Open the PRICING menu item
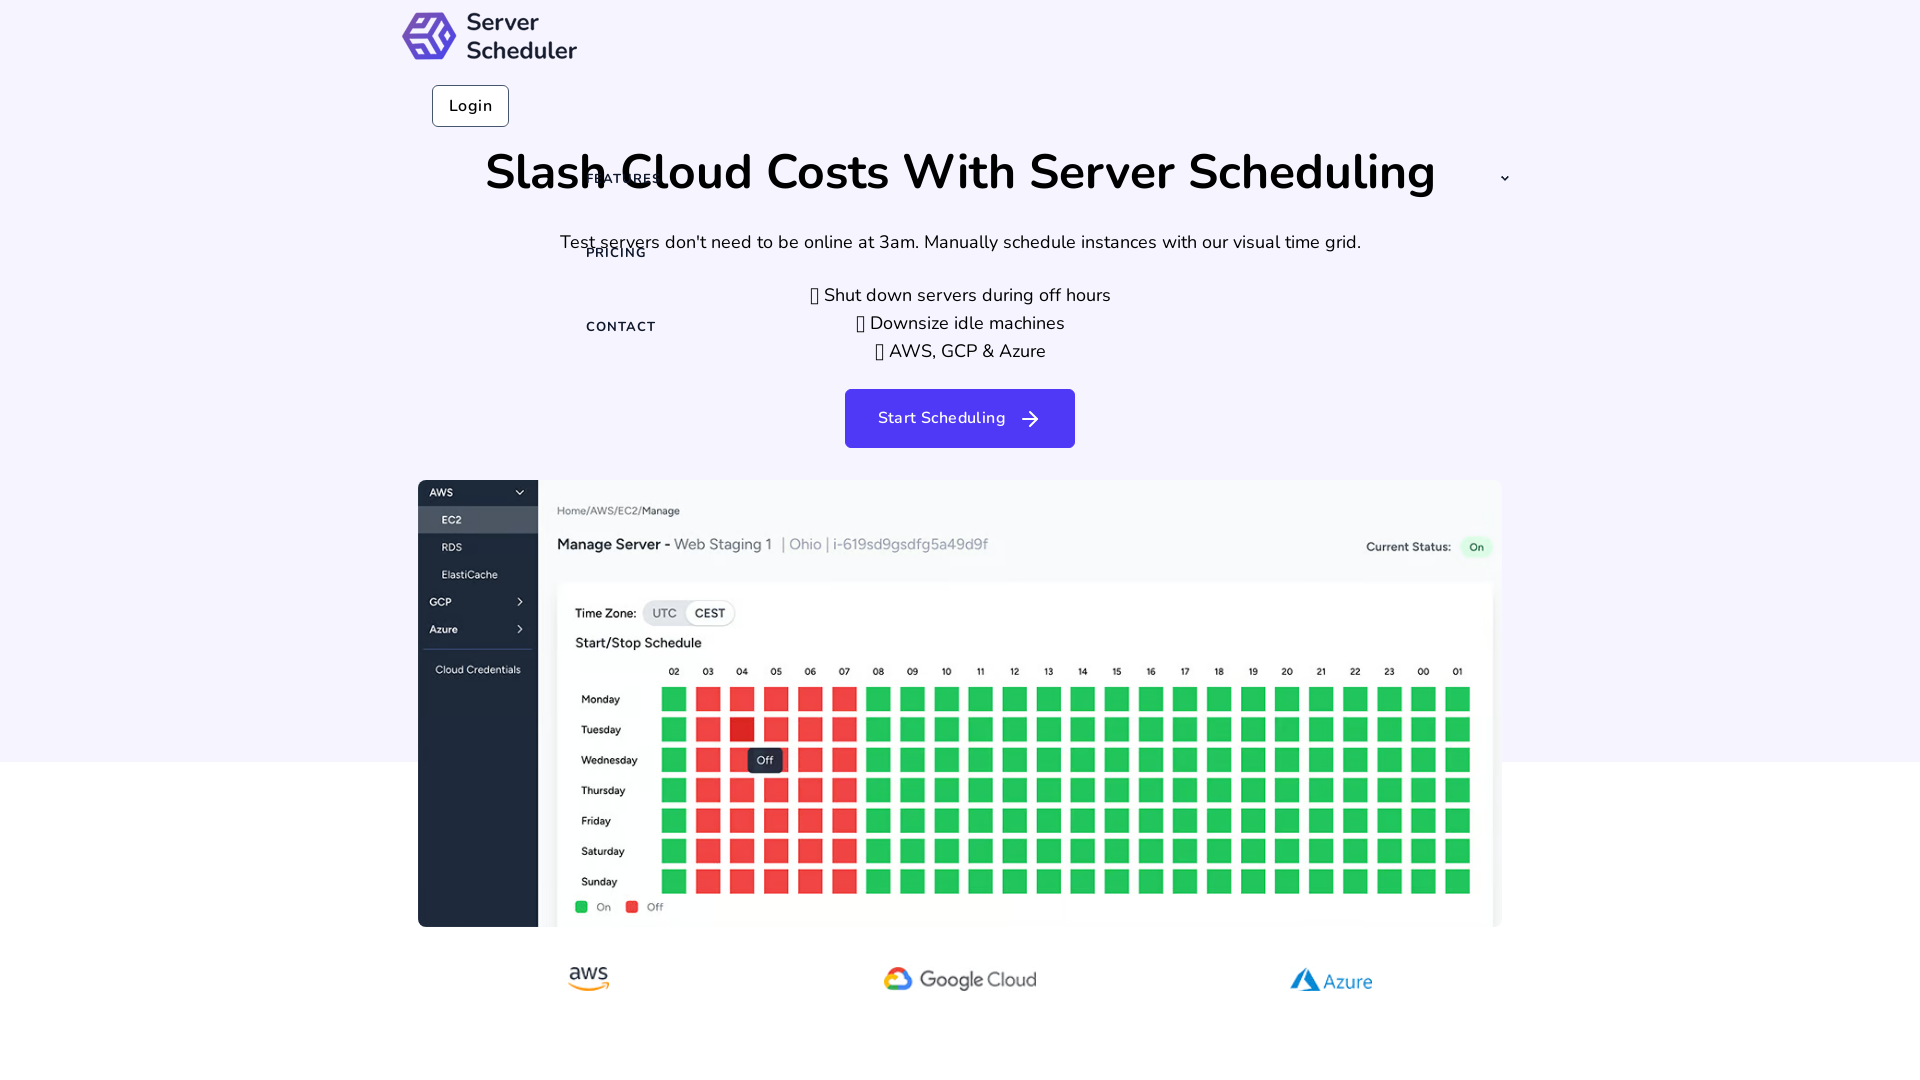The image size is (1920, 1080). tap(616, 253)
